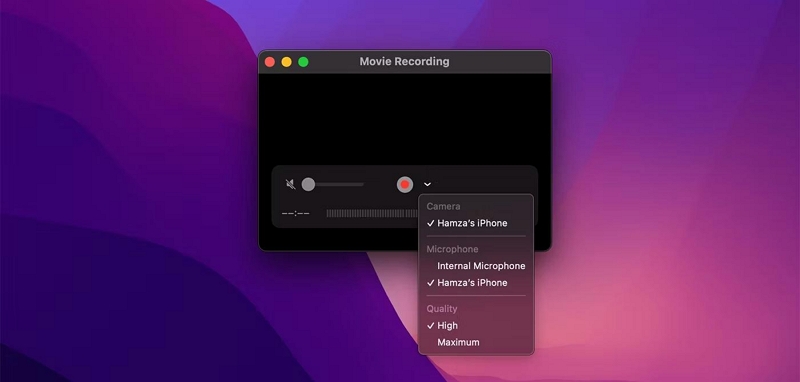Screen dimensions: 800x382
Task: Click the muted speaker icon
Action: point(290,184)
